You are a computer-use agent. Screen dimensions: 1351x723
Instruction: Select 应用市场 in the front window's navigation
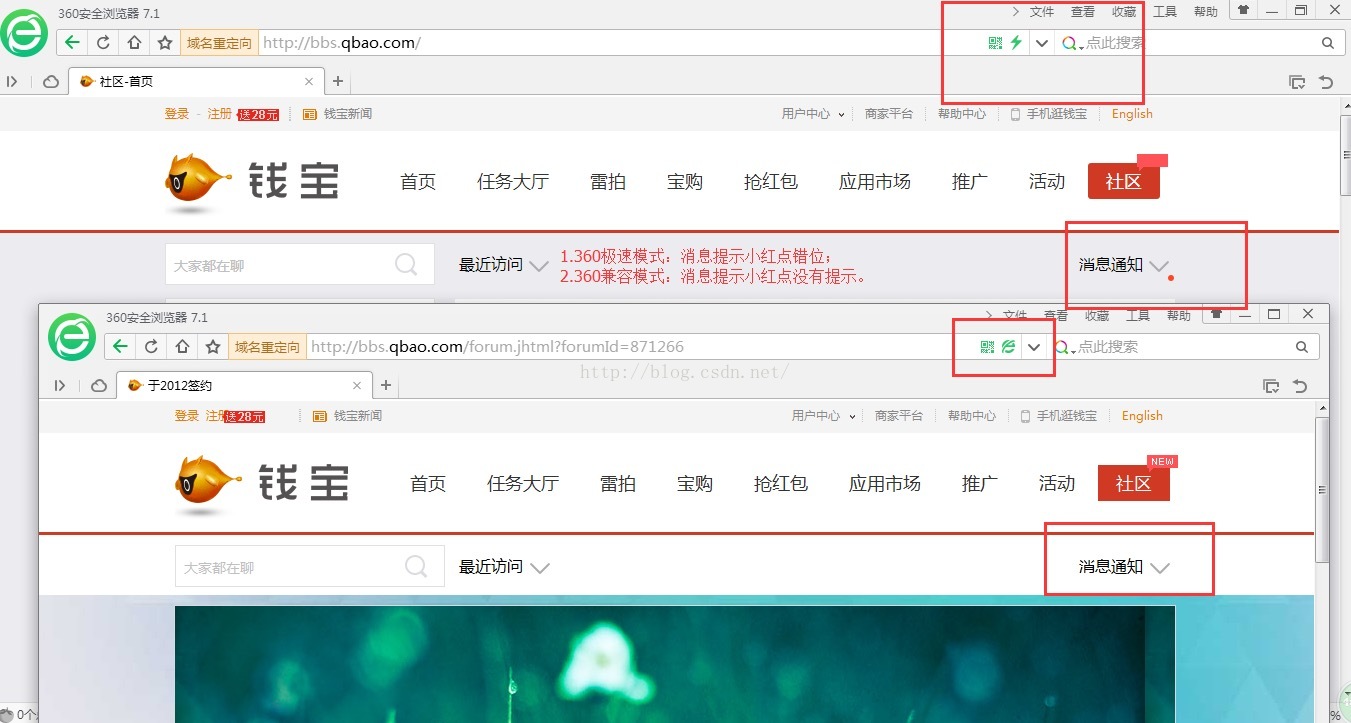pos(885,484)
